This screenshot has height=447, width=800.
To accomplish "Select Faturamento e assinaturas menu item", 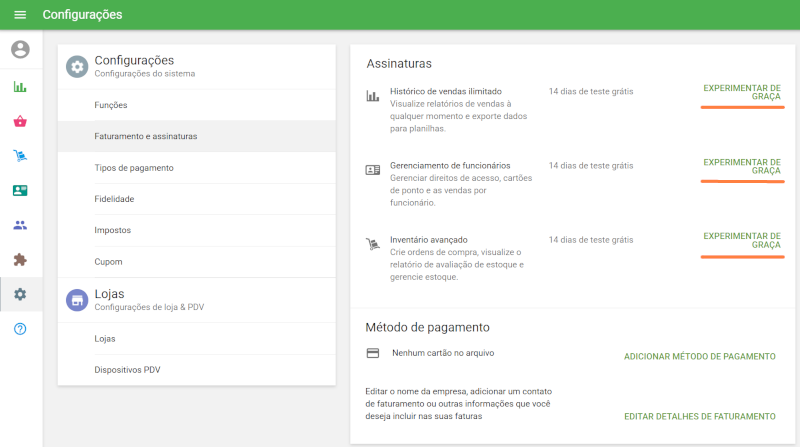I will tap(145, 136).
